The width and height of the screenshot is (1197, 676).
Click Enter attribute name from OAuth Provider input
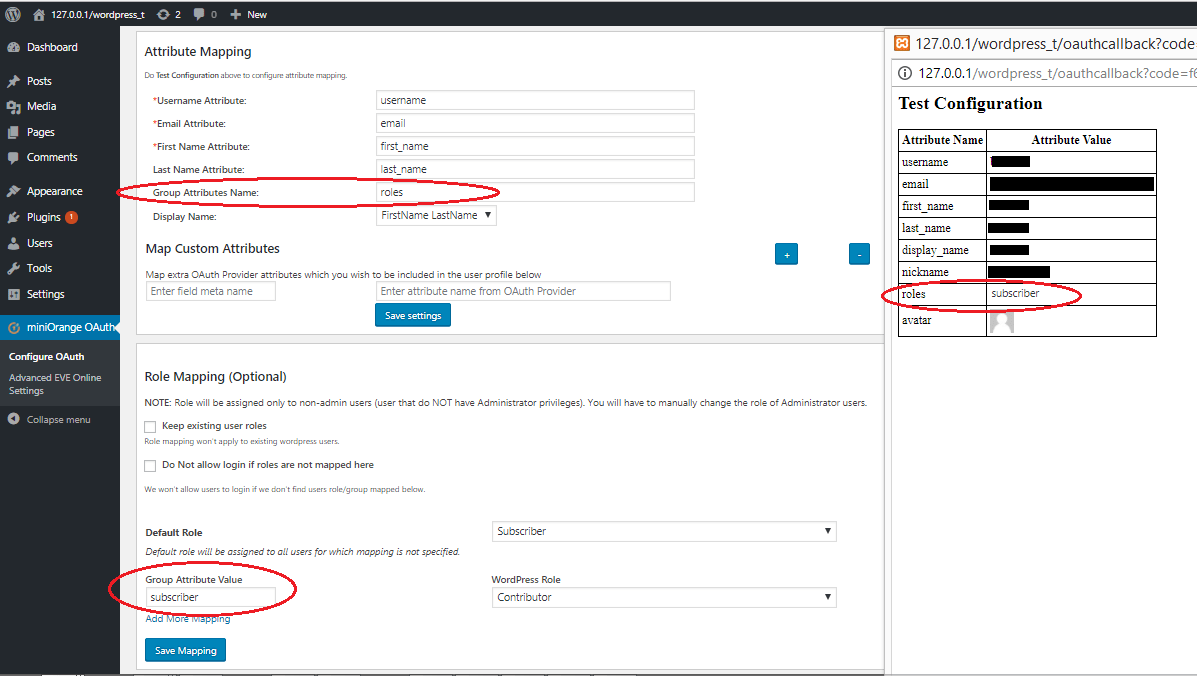pyautogui.click(x=523, y=291)
